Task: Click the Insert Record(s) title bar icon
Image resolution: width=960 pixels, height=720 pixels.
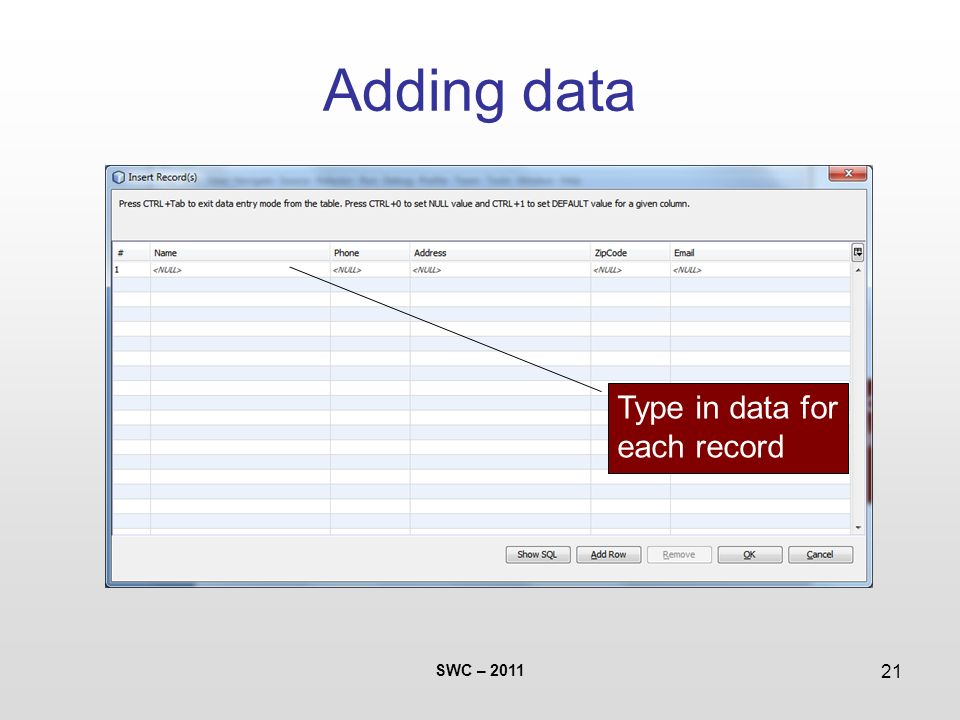Action: (x=118, y=178)
